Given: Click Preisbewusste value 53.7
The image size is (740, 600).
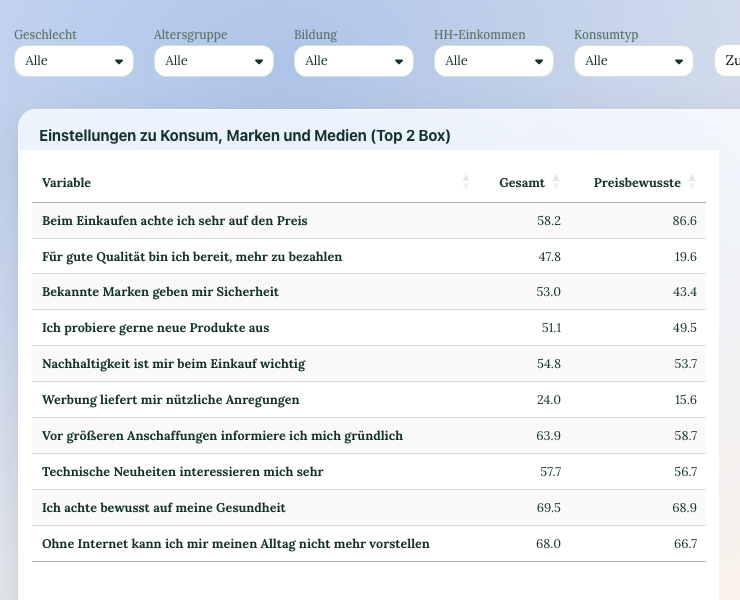Looking at the screenshot, I should (x=685, y=363).
